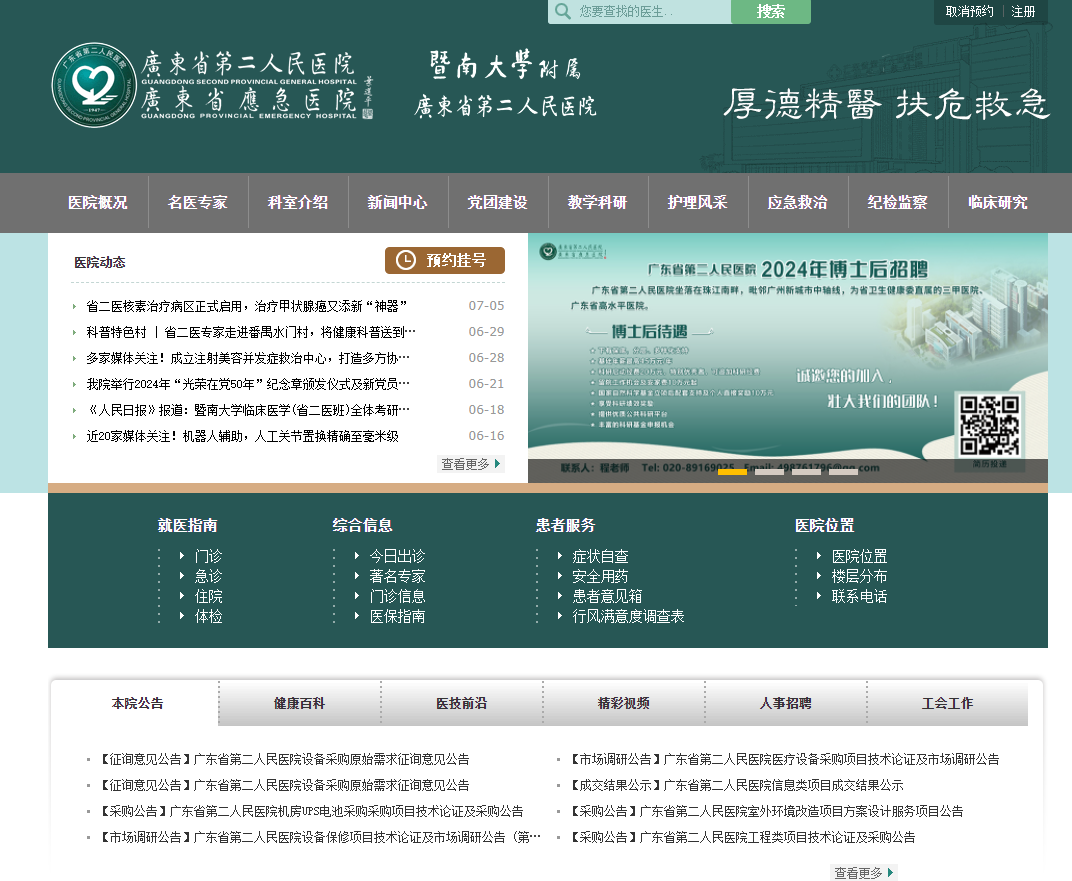Open the 2024年博士后招聘 banner

(788, 357)
